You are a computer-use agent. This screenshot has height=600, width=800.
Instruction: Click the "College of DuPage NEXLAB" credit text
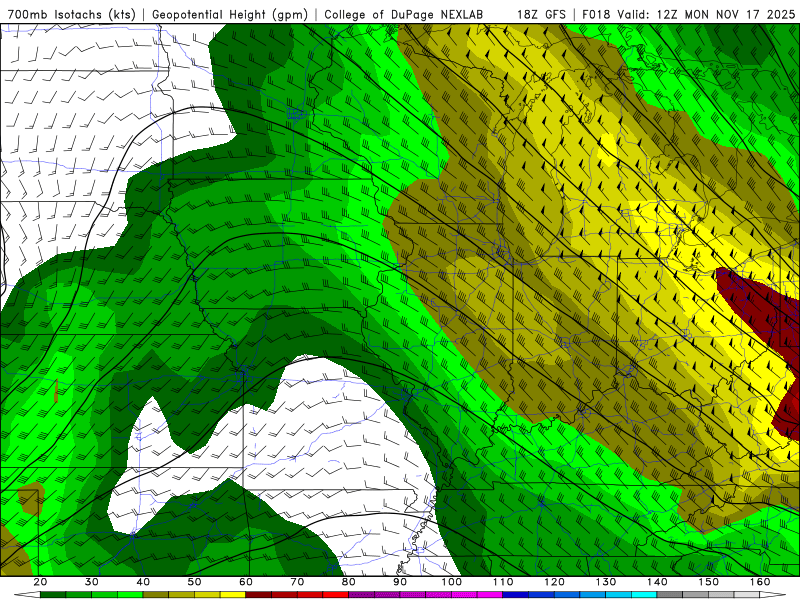[404, 14]
